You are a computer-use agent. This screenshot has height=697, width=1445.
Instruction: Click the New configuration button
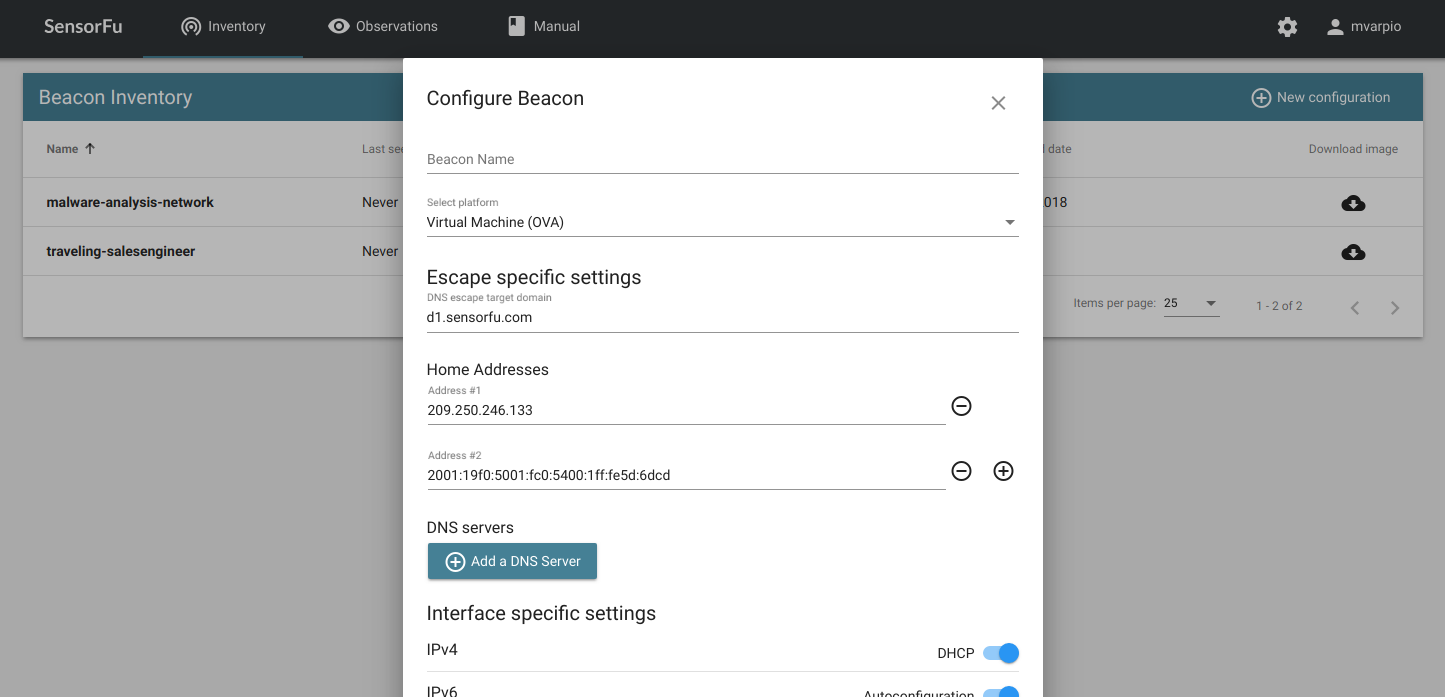click(1321, 98)
